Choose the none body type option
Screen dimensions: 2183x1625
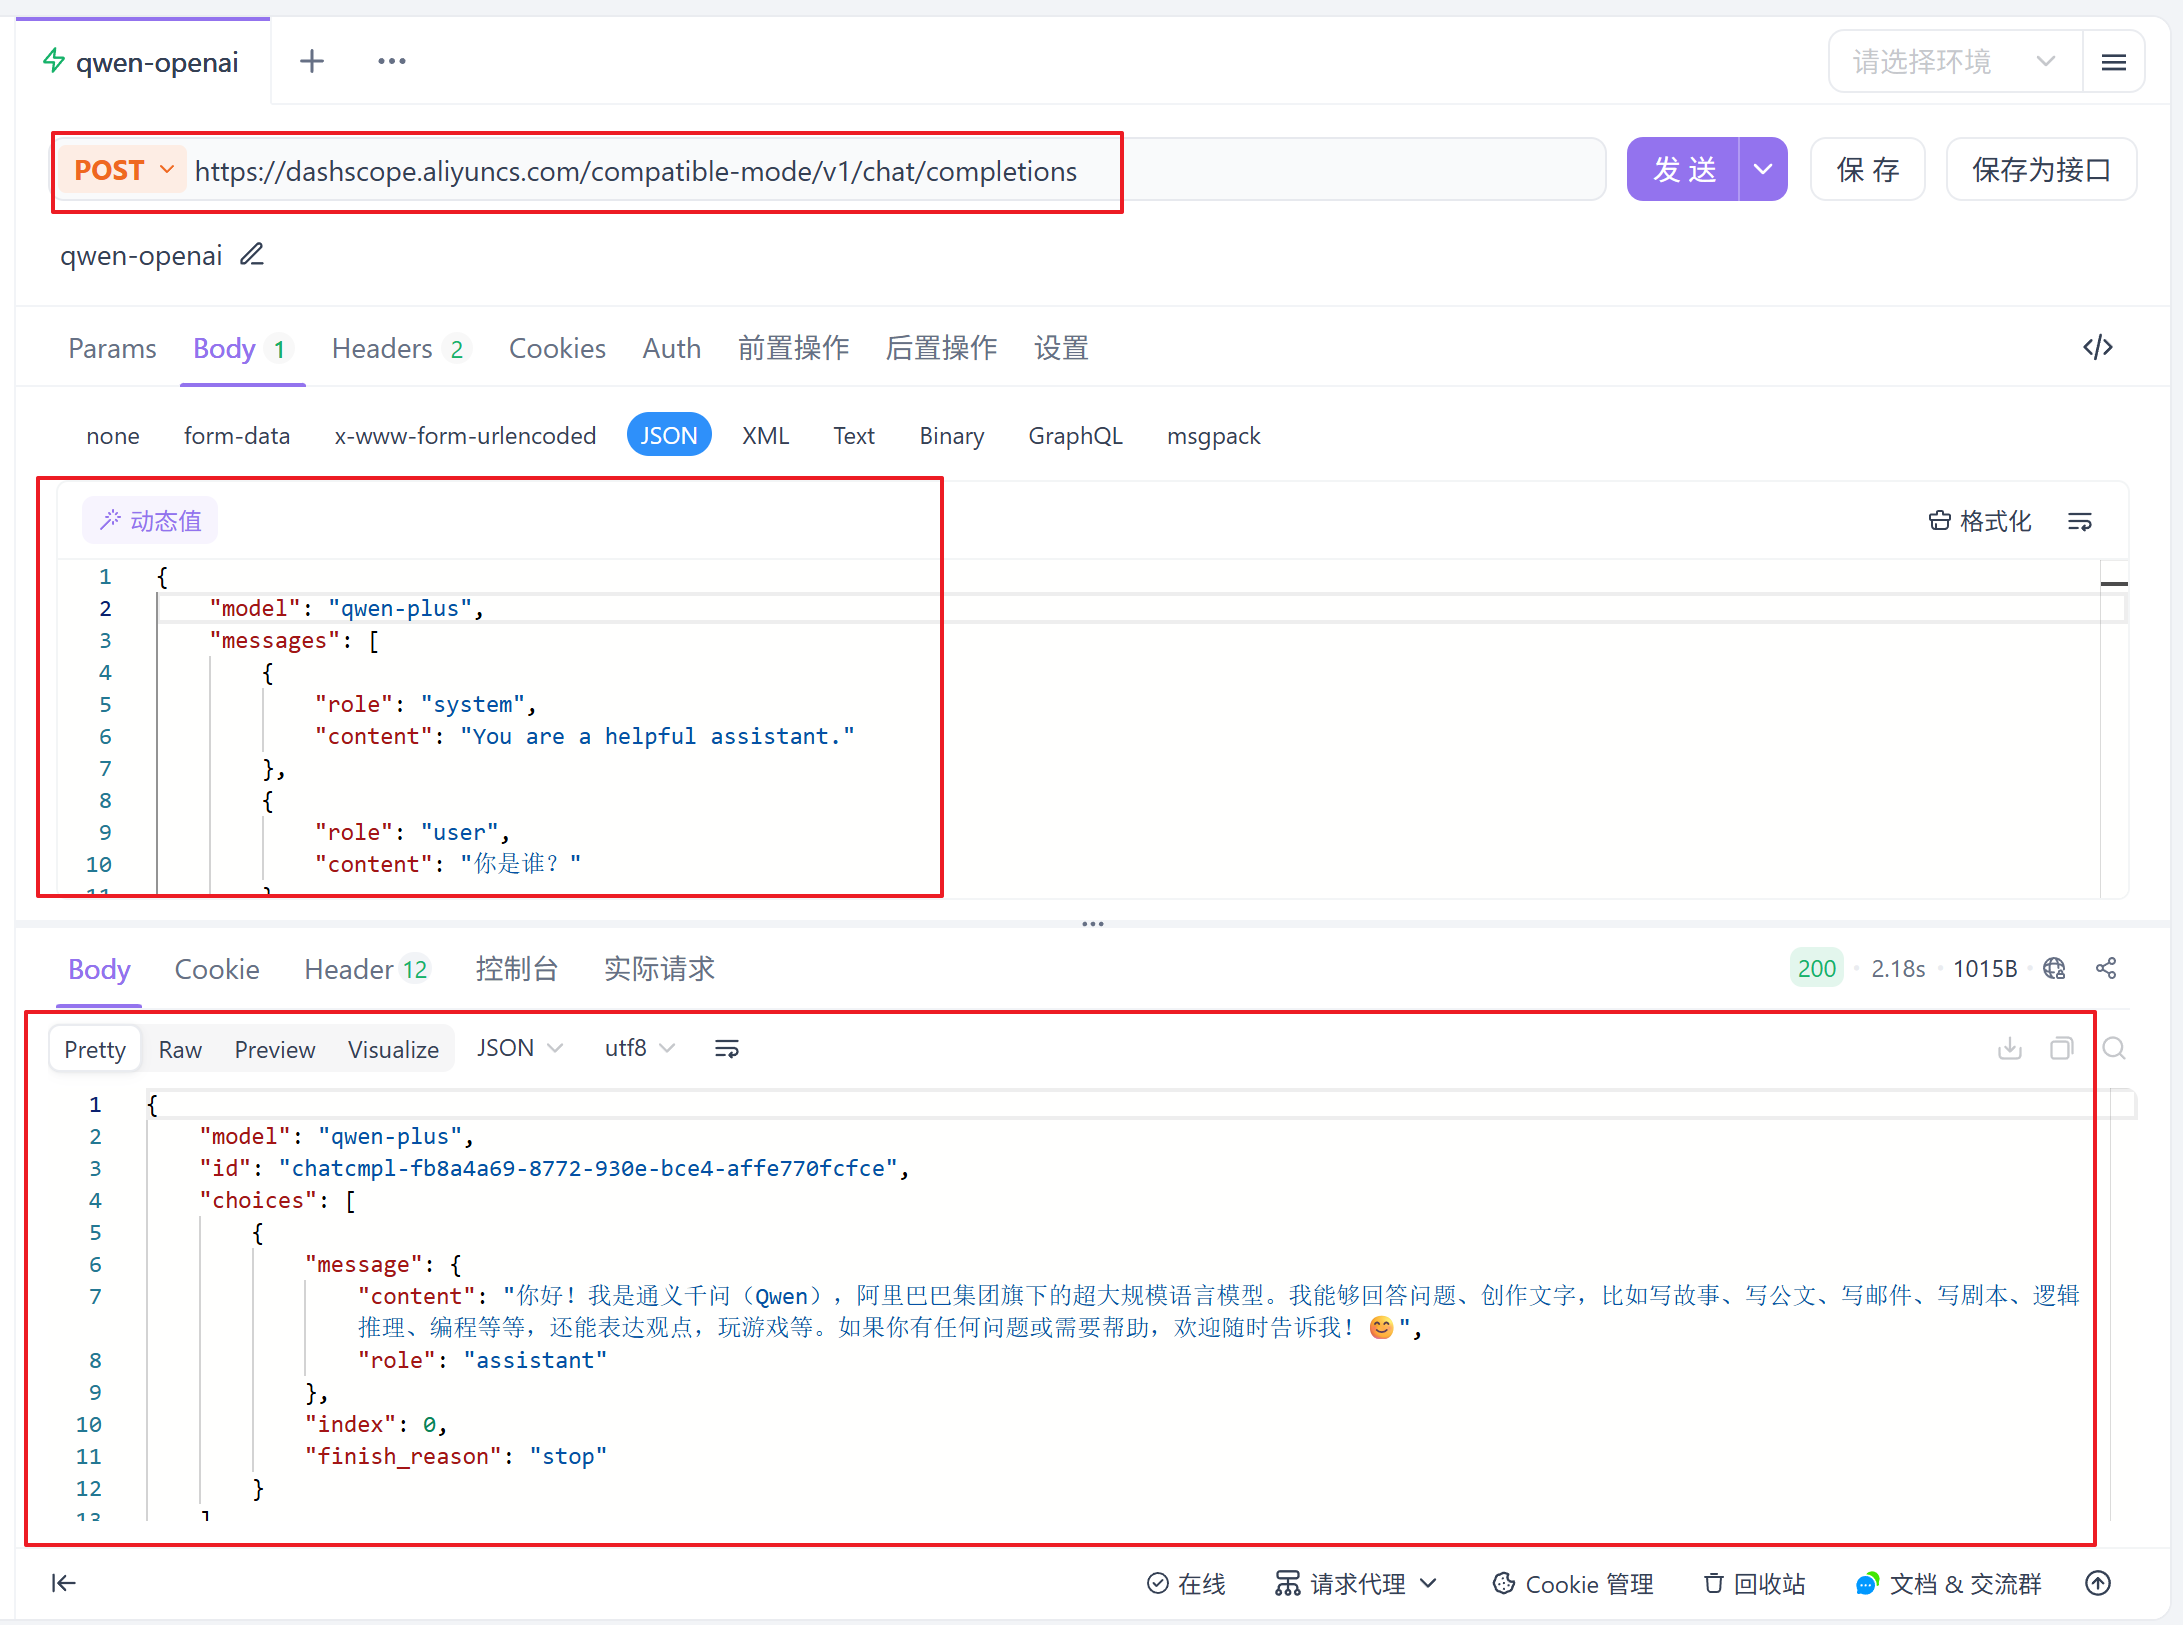coord(112,436)
